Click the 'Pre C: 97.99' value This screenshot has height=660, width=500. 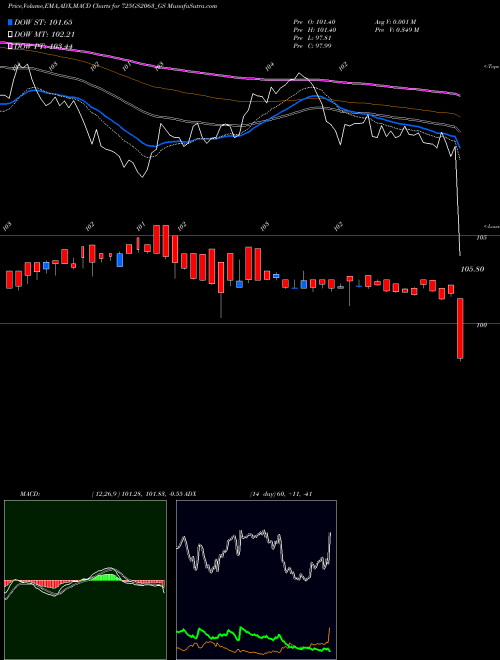coord(313,45)
